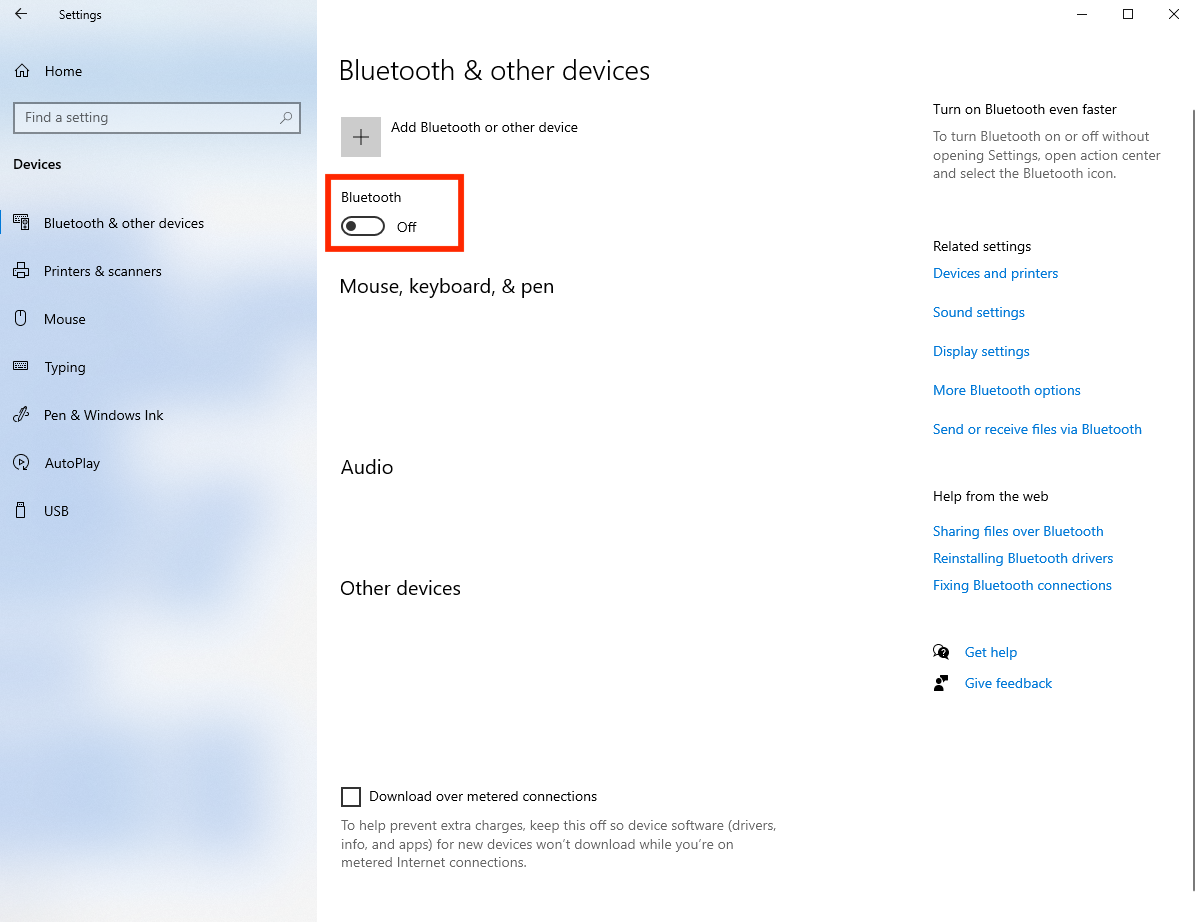The image size is (1195, 922).
Task: Click the USB settings icon
Action: [21, 510]
